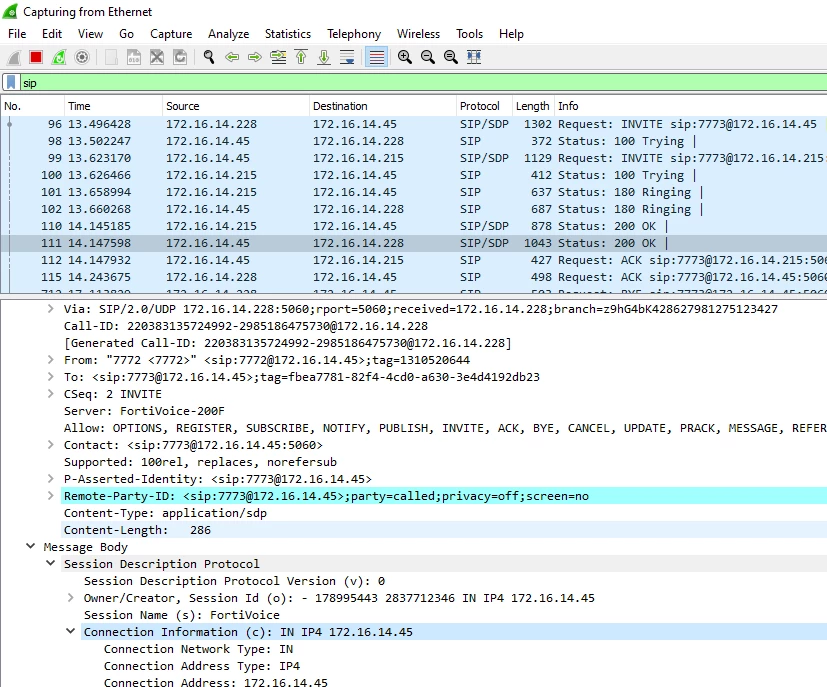This screenshot has height=687, width=827.
Task: Restart the current capture with the green fin icon
Action: pos(59,57)
